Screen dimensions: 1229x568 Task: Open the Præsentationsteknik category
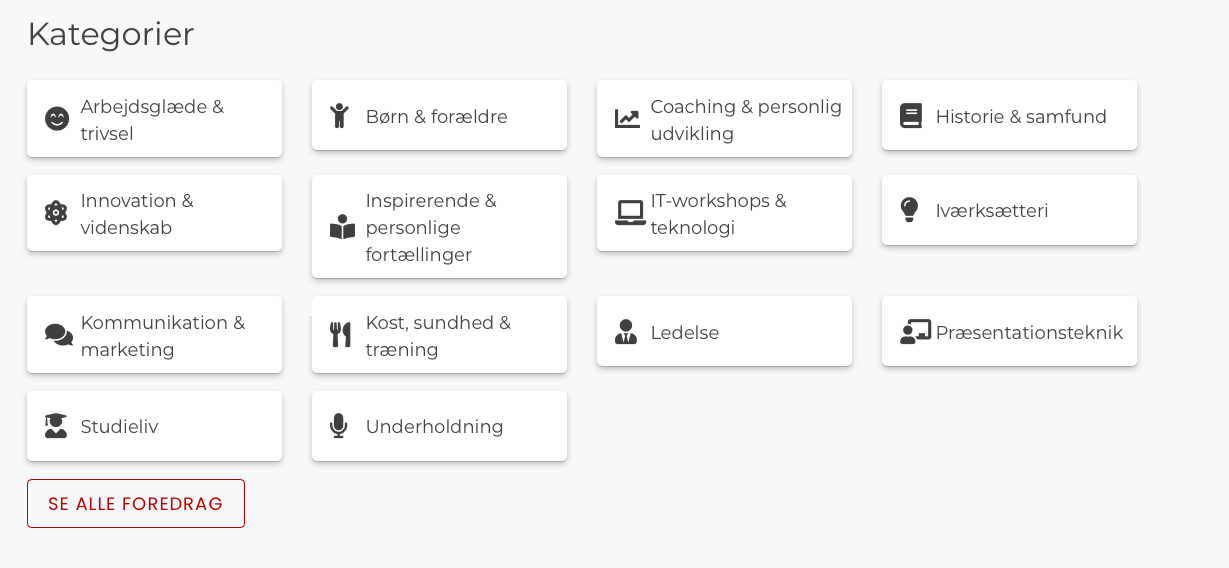(1029, 332)
